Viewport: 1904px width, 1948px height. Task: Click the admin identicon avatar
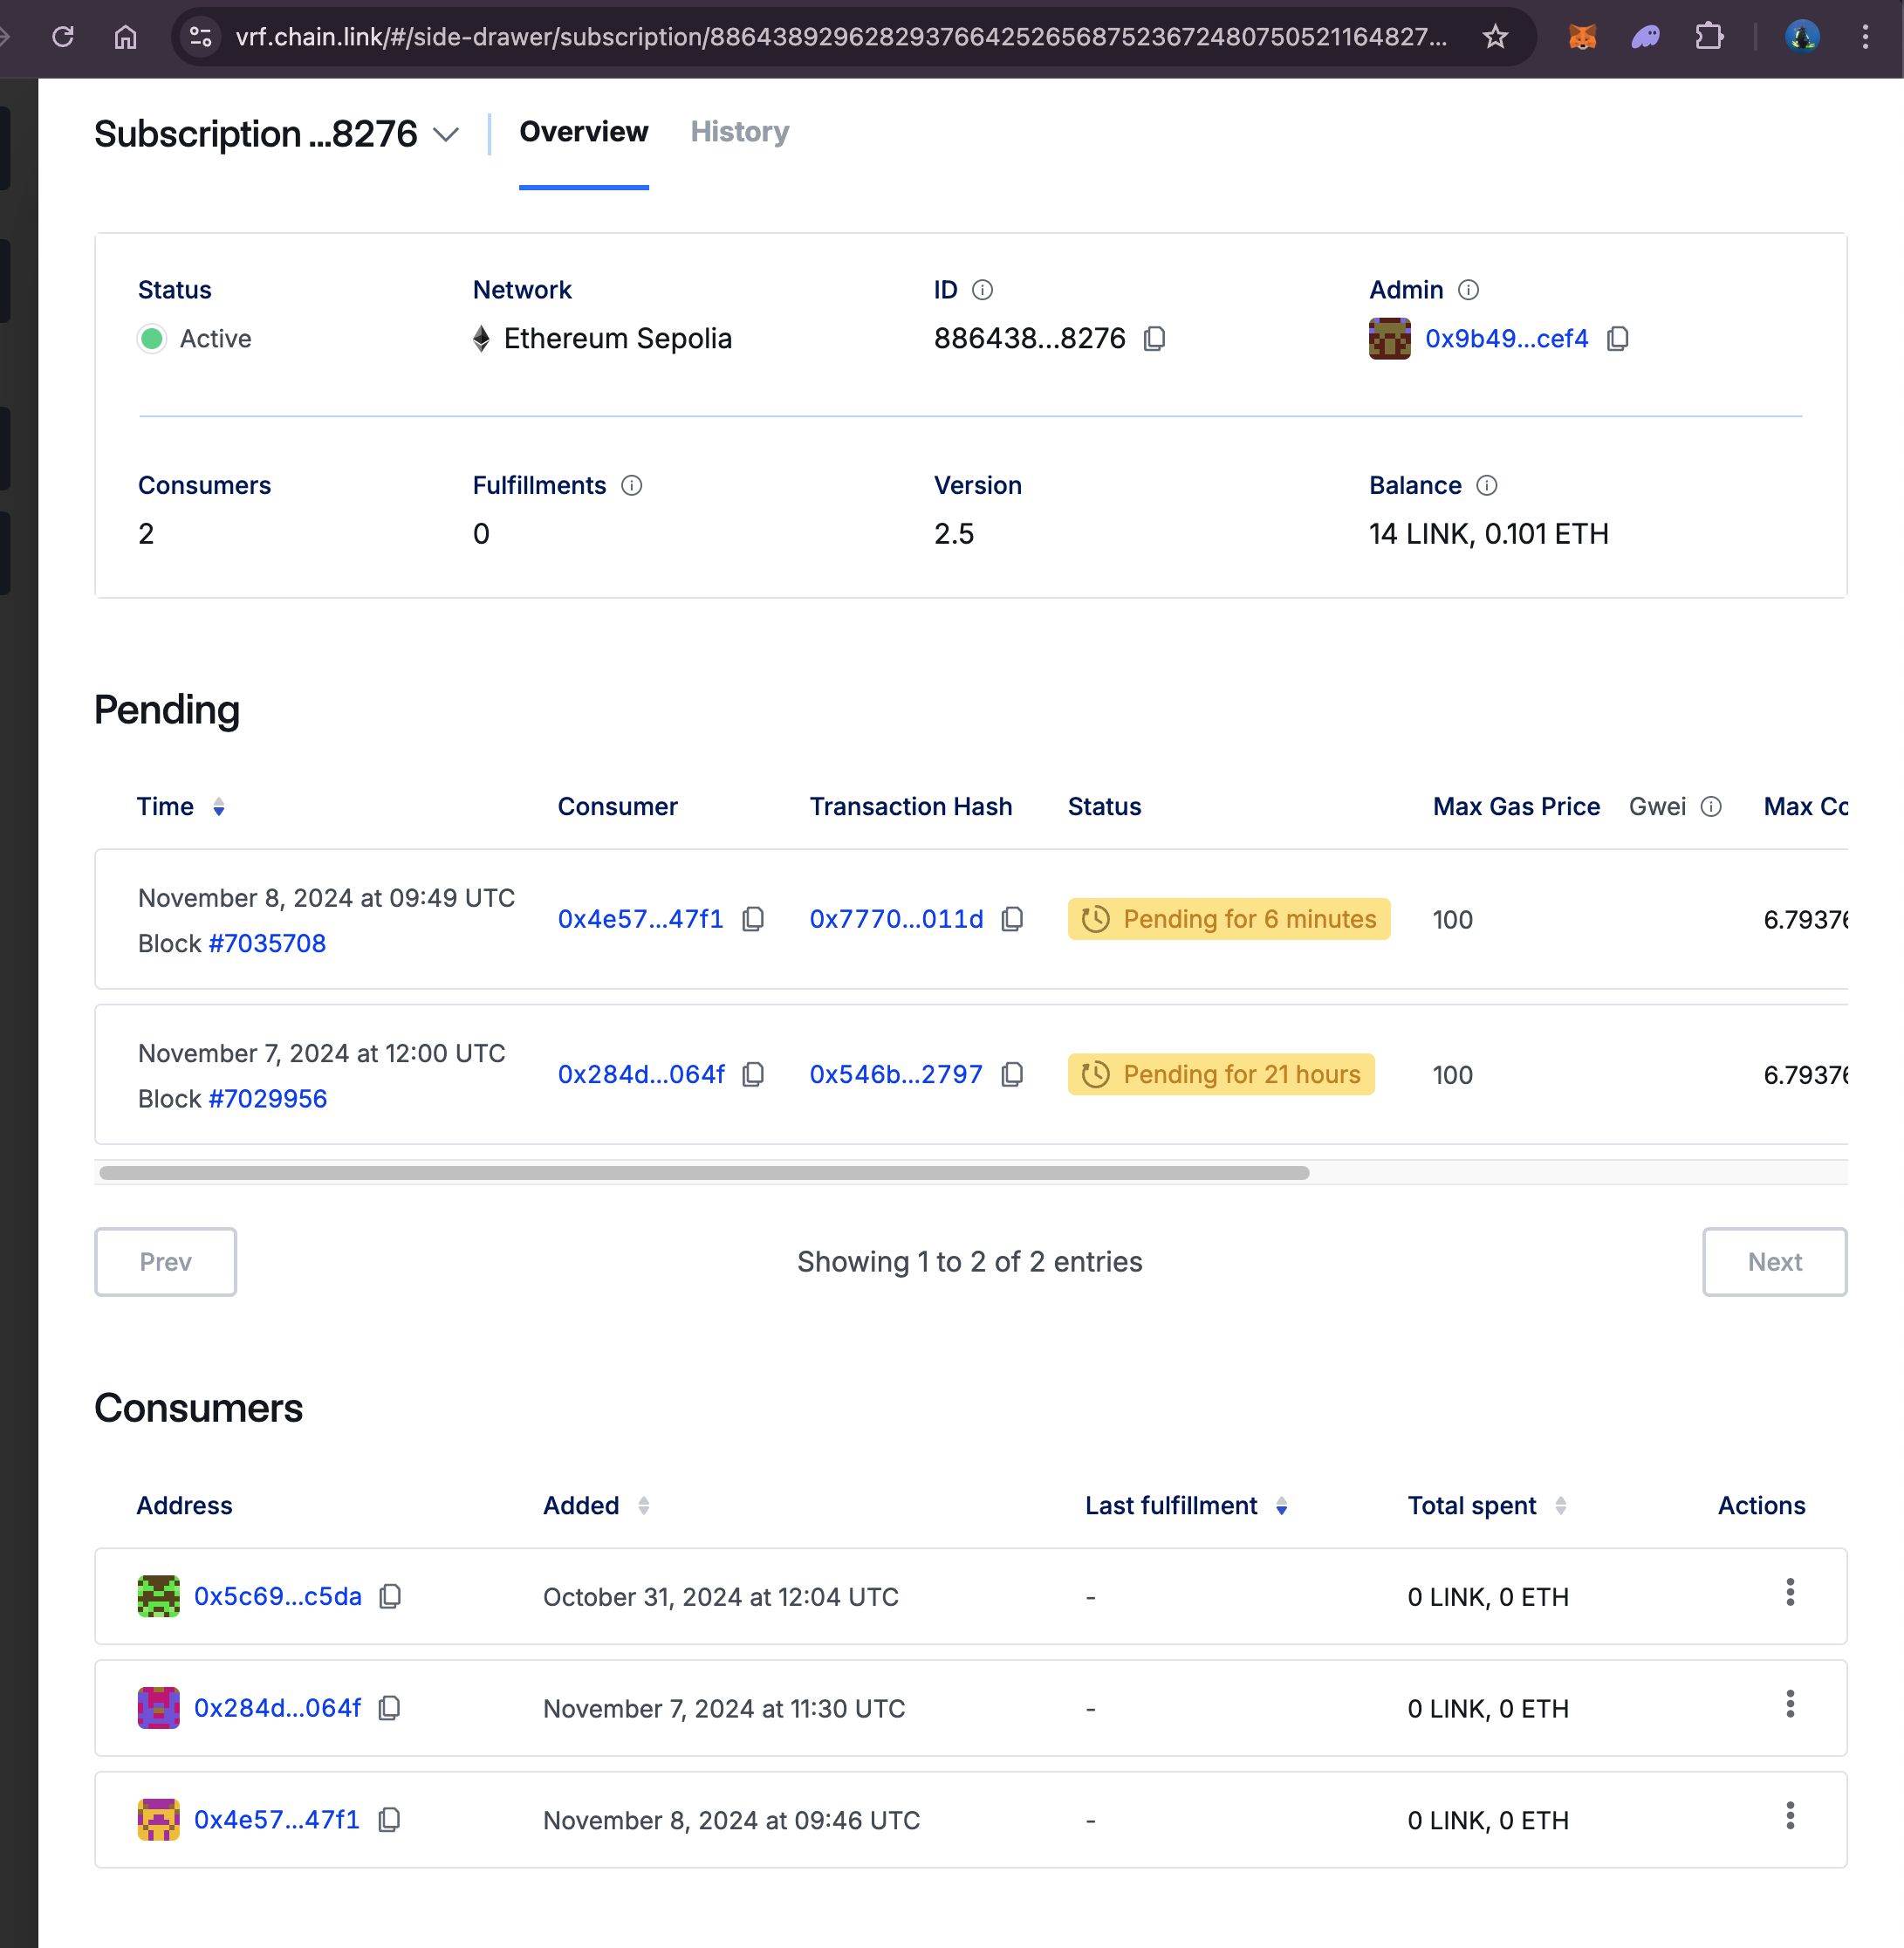[x=1389, y=339]
